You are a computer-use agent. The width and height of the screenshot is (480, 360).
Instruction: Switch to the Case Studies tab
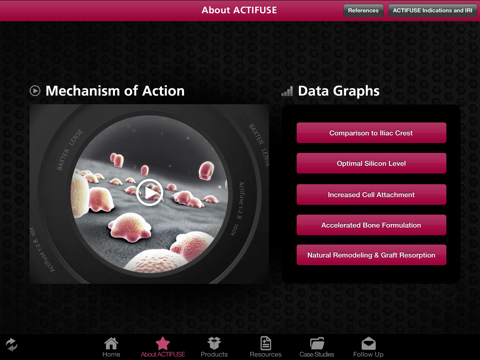tap(317, 347)
